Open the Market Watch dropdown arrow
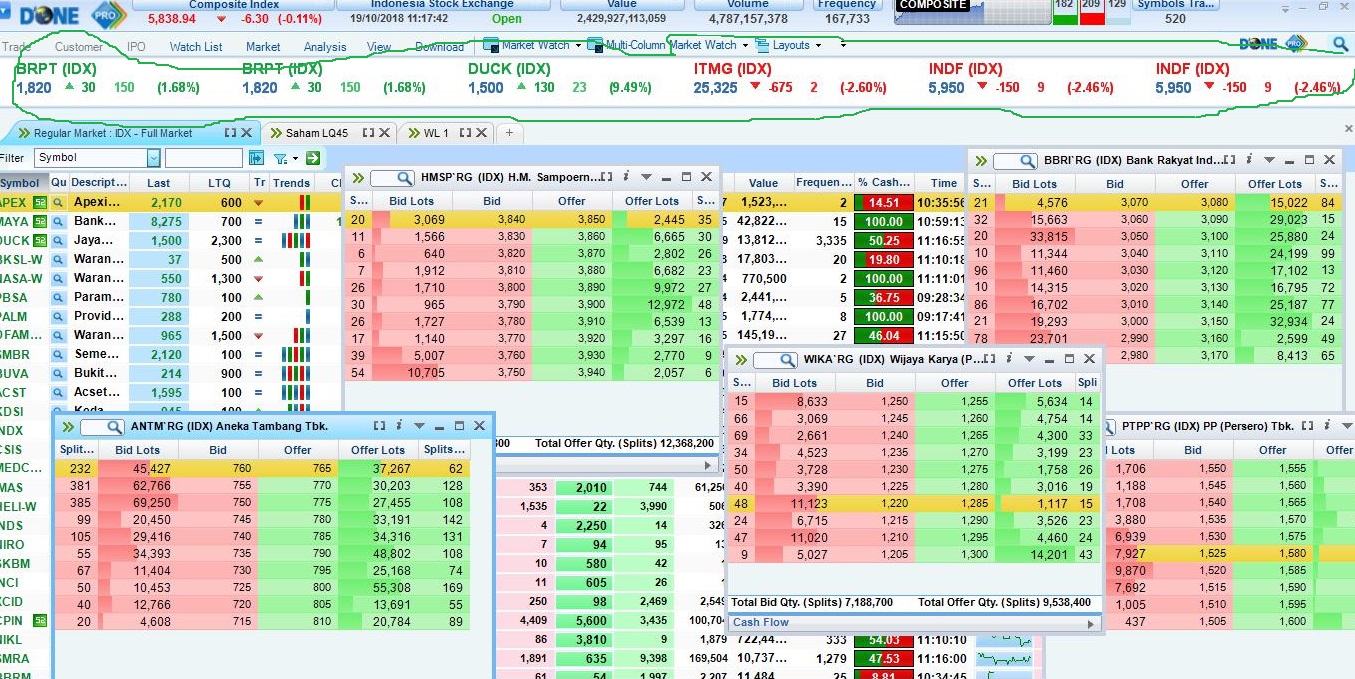1355x679 pixels. (x=579, y=45)
